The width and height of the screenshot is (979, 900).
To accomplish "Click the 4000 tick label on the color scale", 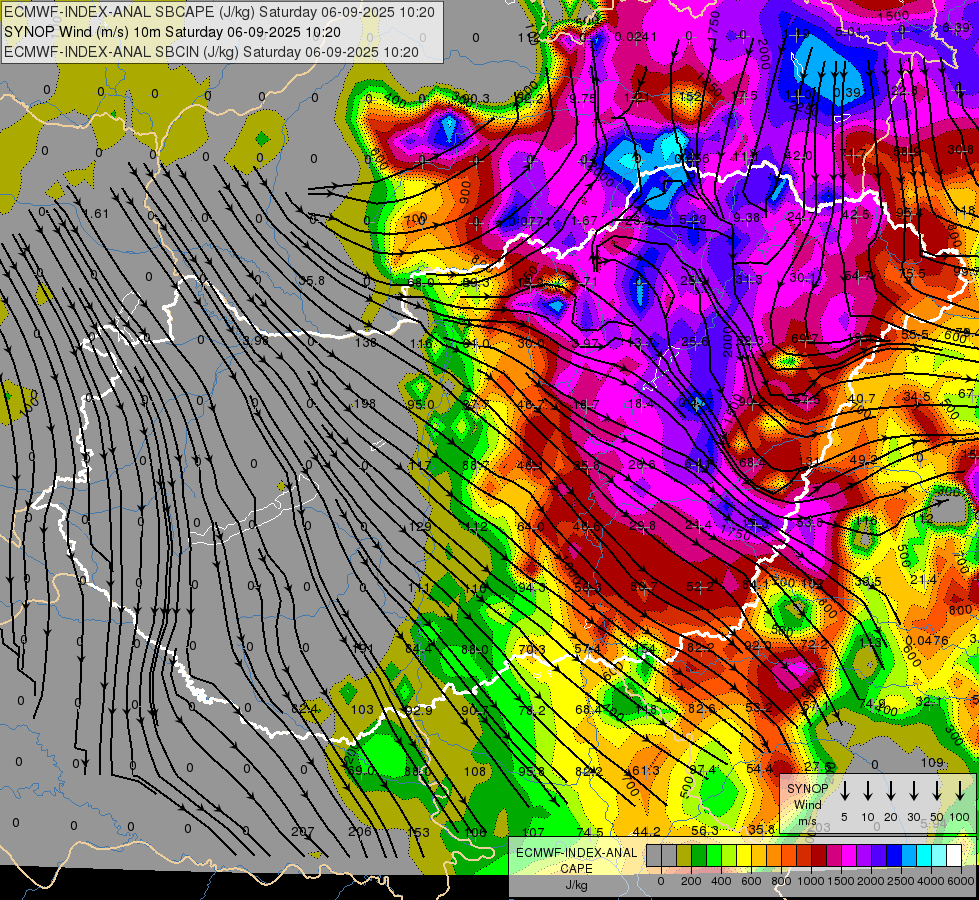I will [931, 881].
